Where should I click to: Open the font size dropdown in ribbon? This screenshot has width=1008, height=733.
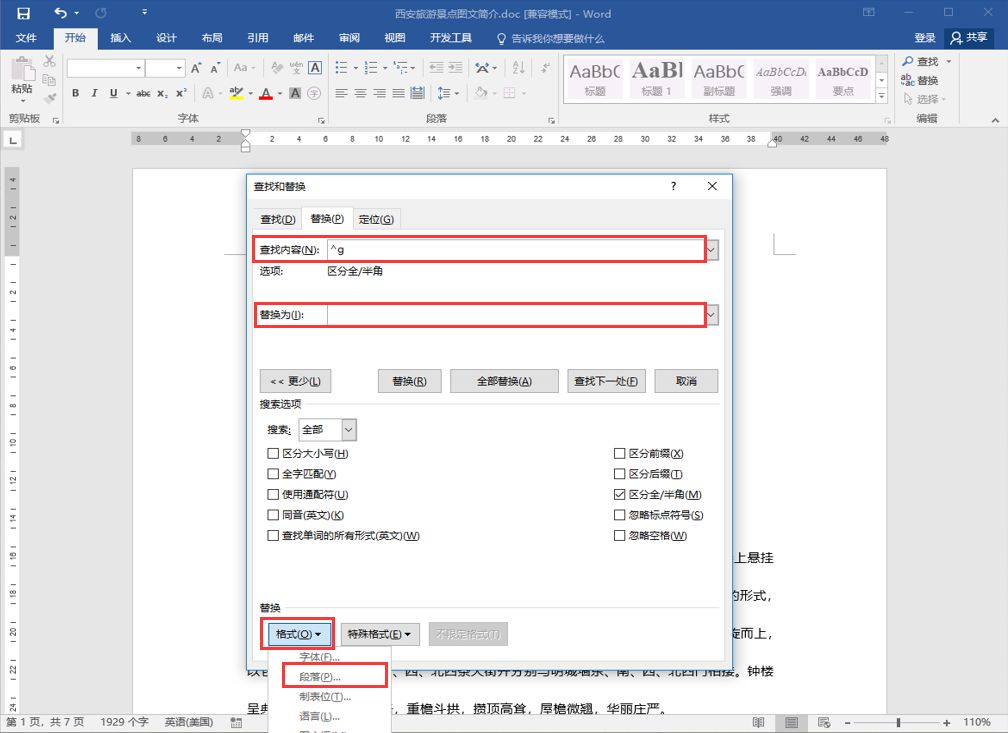(179, 68)
